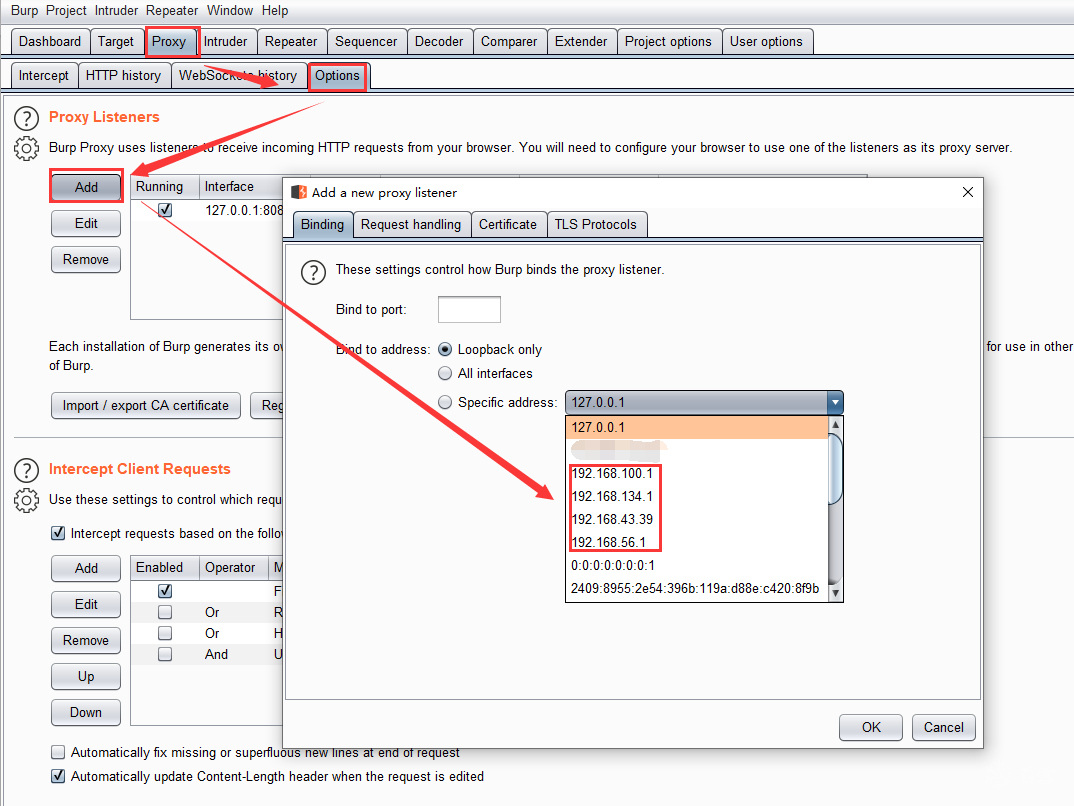Screen dimensions: 1074x806
Task: Switch to the Comparer tab
Action: pos(509,41)
